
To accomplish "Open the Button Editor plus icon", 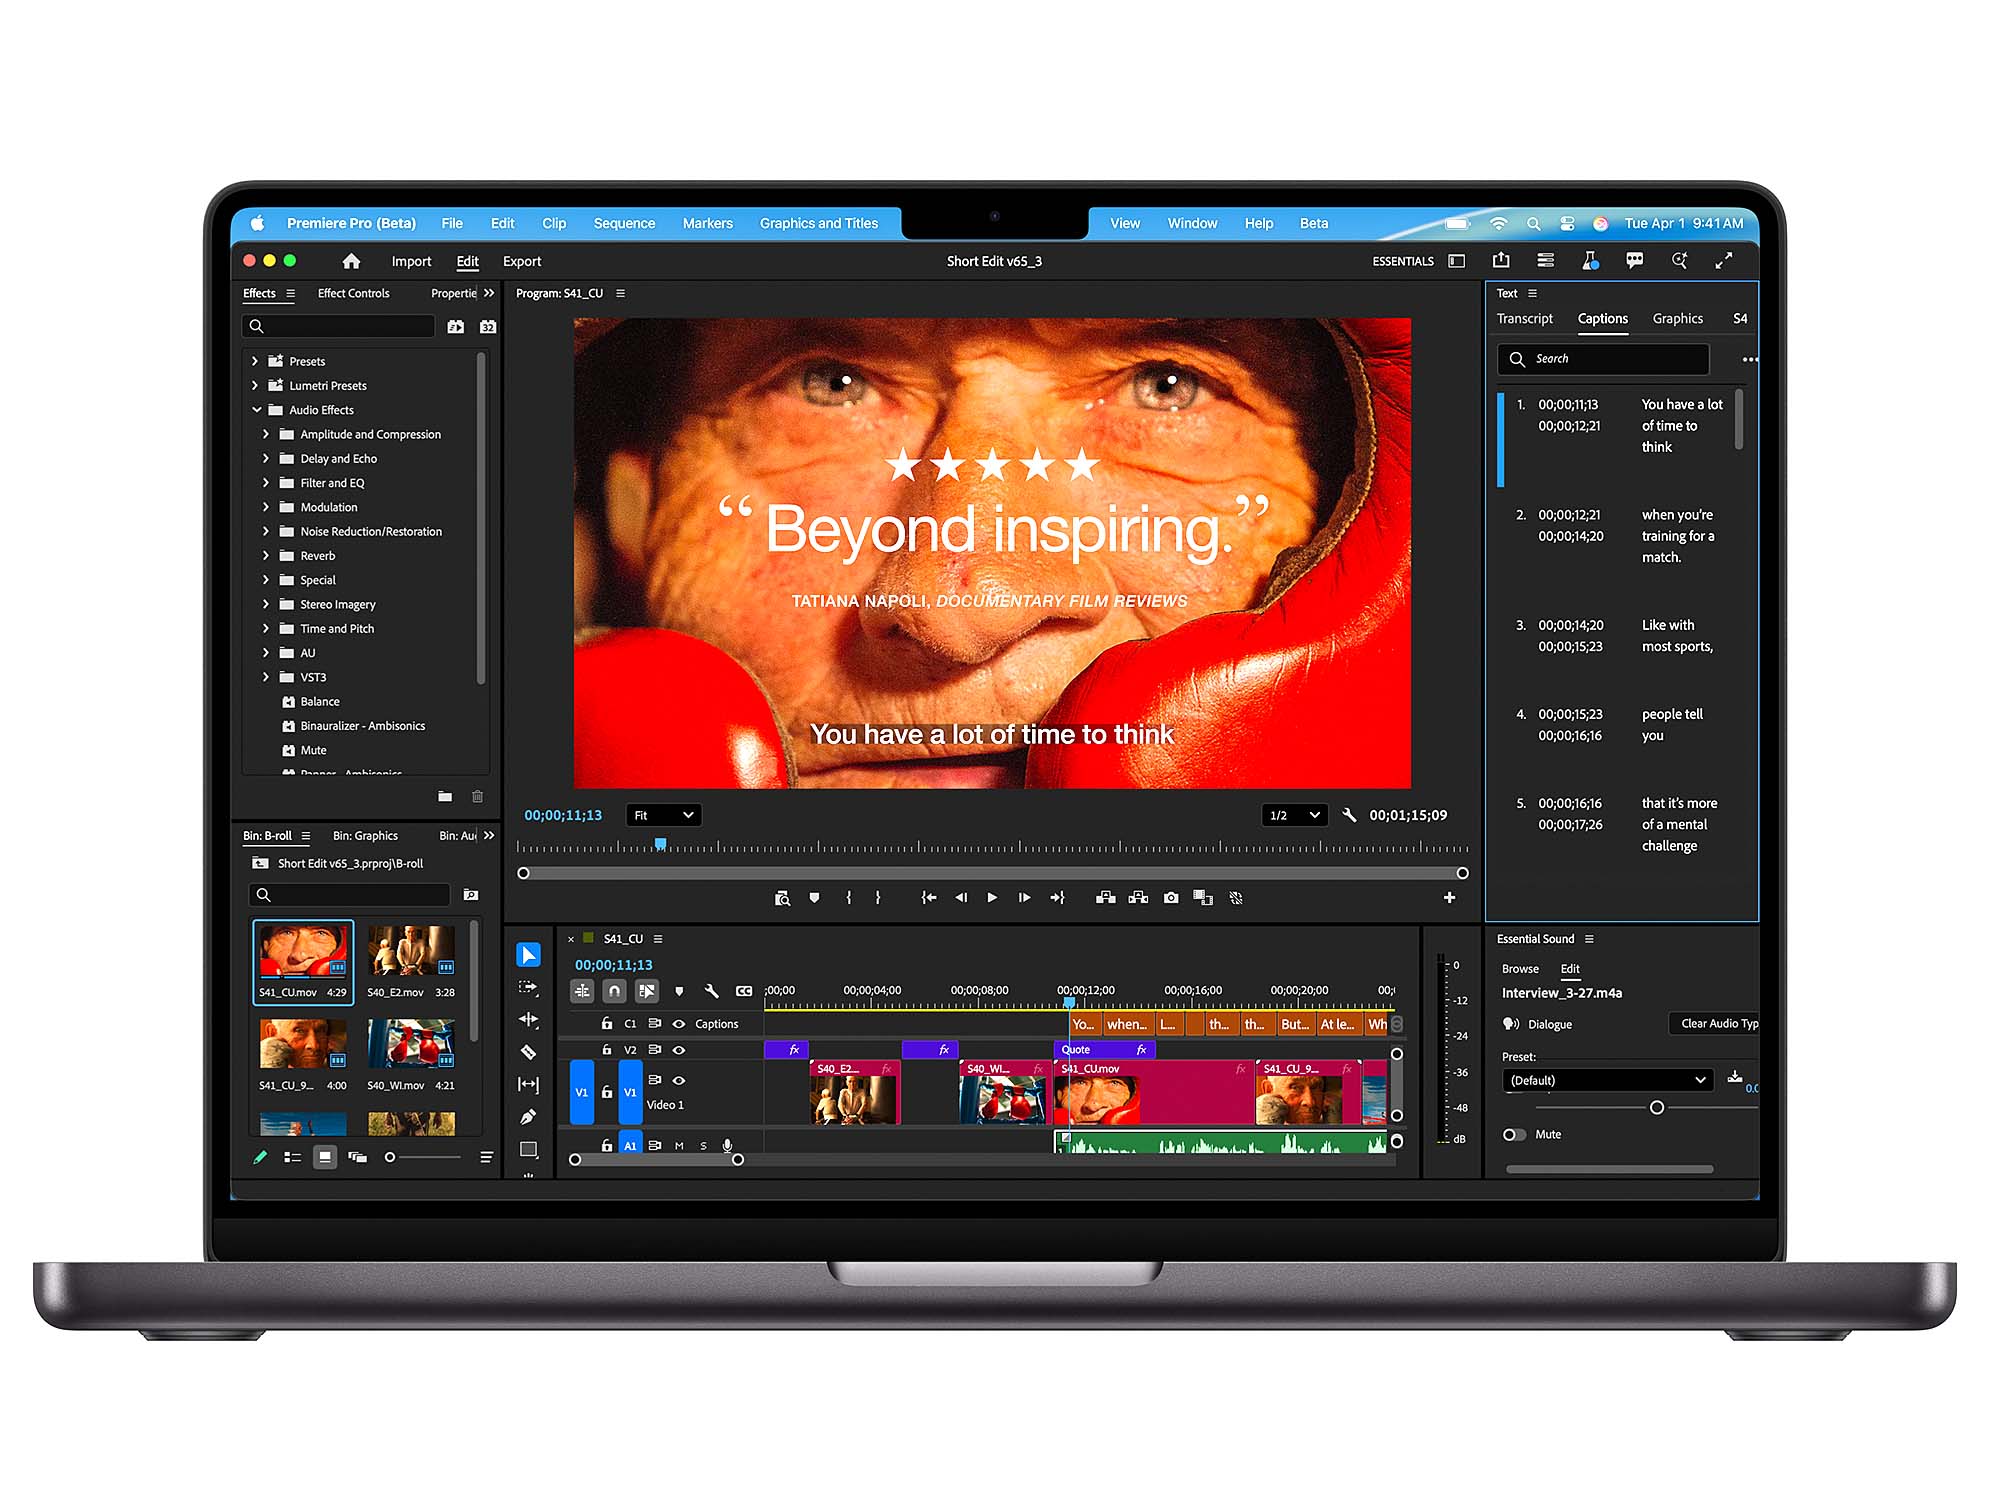I will [1449, 898].
